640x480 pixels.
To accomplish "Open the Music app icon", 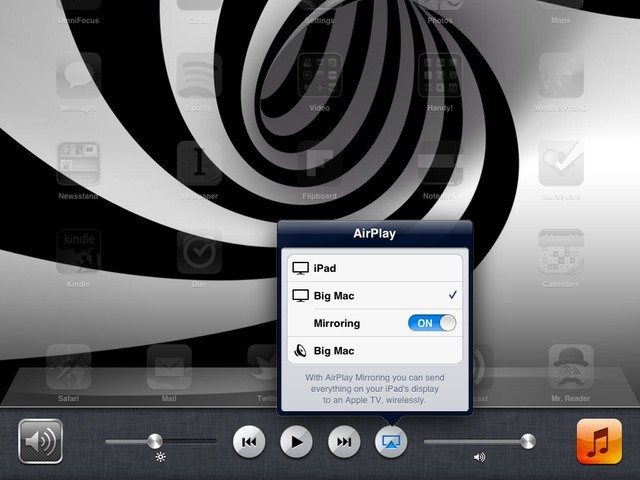I will click(599, 441).
